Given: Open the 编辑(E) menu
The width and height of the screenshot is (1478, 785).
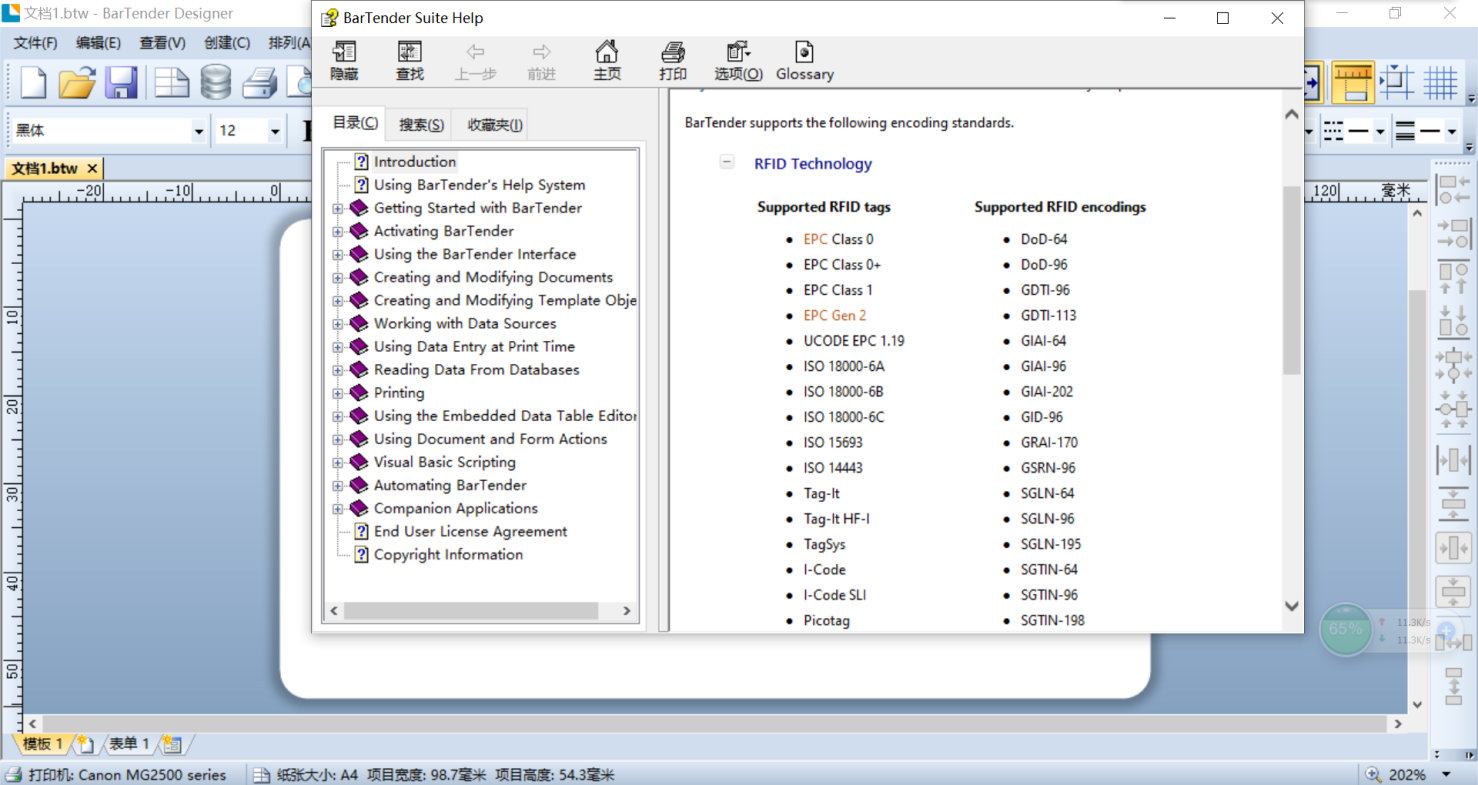Looking at the screenshot, I should [98, 43].
